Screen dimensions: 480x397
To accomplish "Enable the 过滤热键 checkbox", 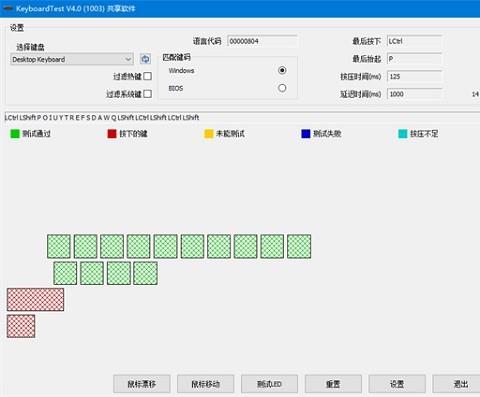I will 148,76.
